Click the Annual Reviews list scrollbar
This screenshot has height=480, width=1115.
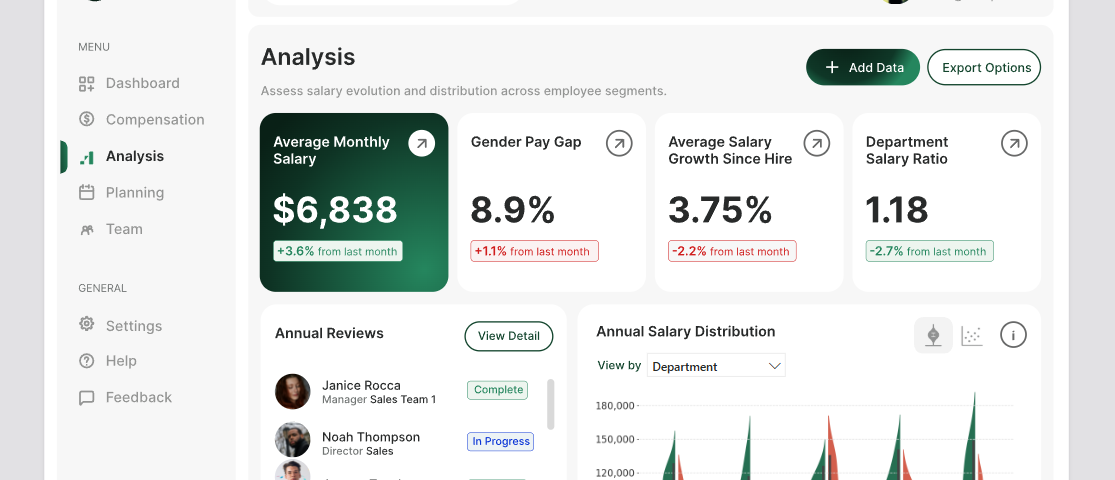coord(550,404)
